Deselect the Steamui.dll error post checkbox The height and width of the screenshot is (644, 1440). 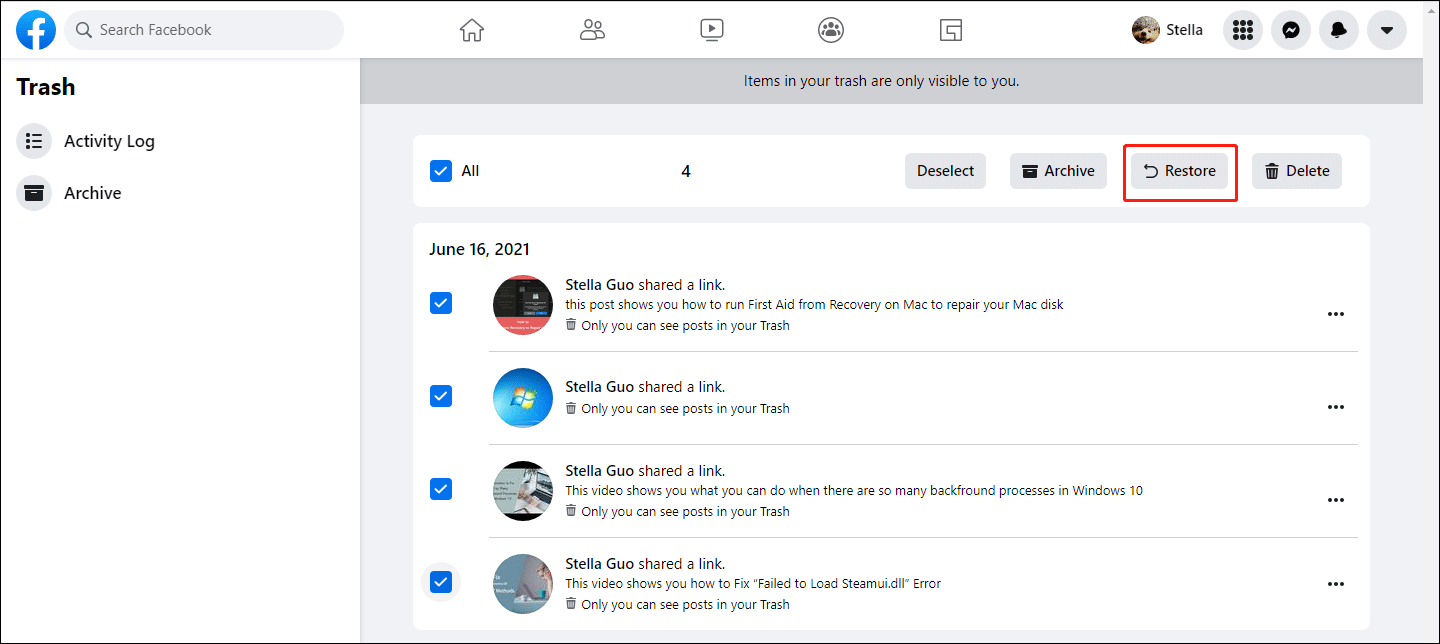click(x=441, y=582)
